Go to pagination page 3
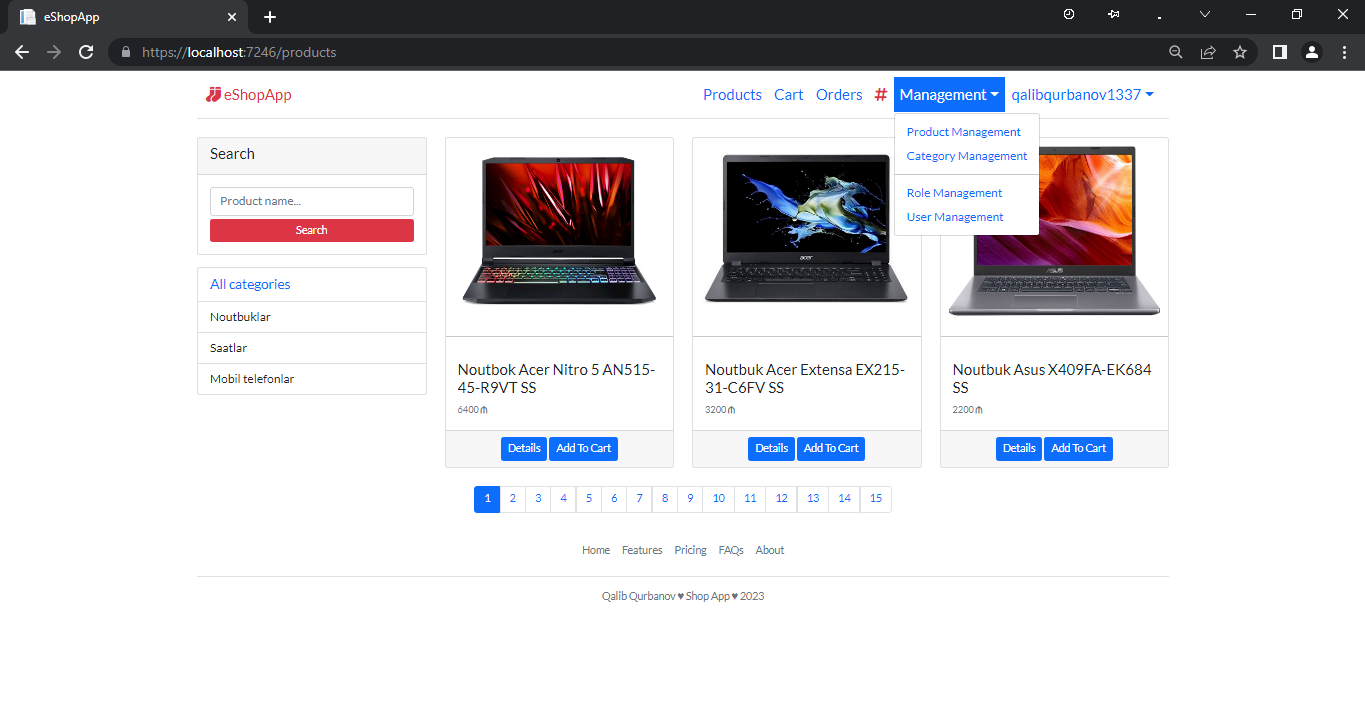Viewport: 1365px width, 712px height. (x=538, y=499)
